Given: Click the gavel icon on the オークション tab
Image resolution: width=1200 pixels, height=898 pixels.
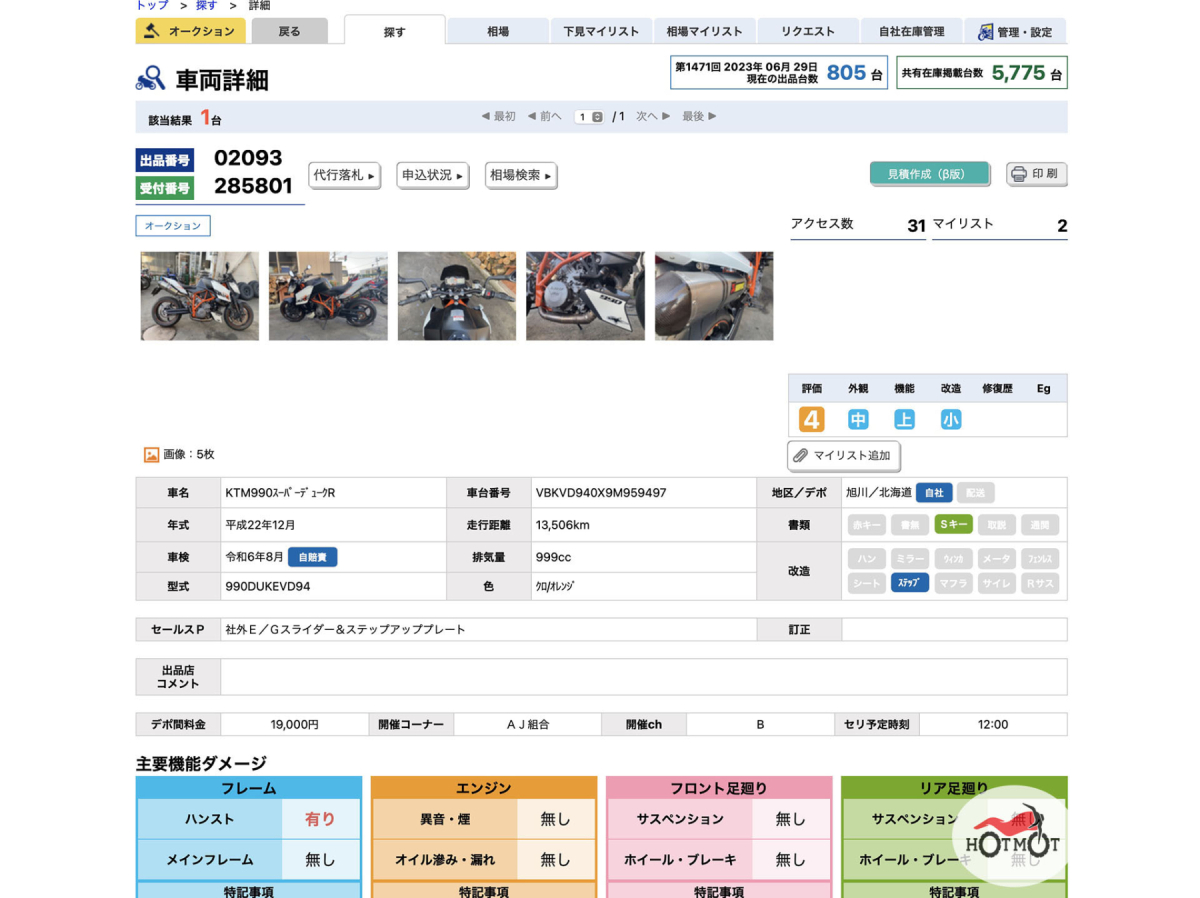Looking at the screenshot, I should click(152, 31).
